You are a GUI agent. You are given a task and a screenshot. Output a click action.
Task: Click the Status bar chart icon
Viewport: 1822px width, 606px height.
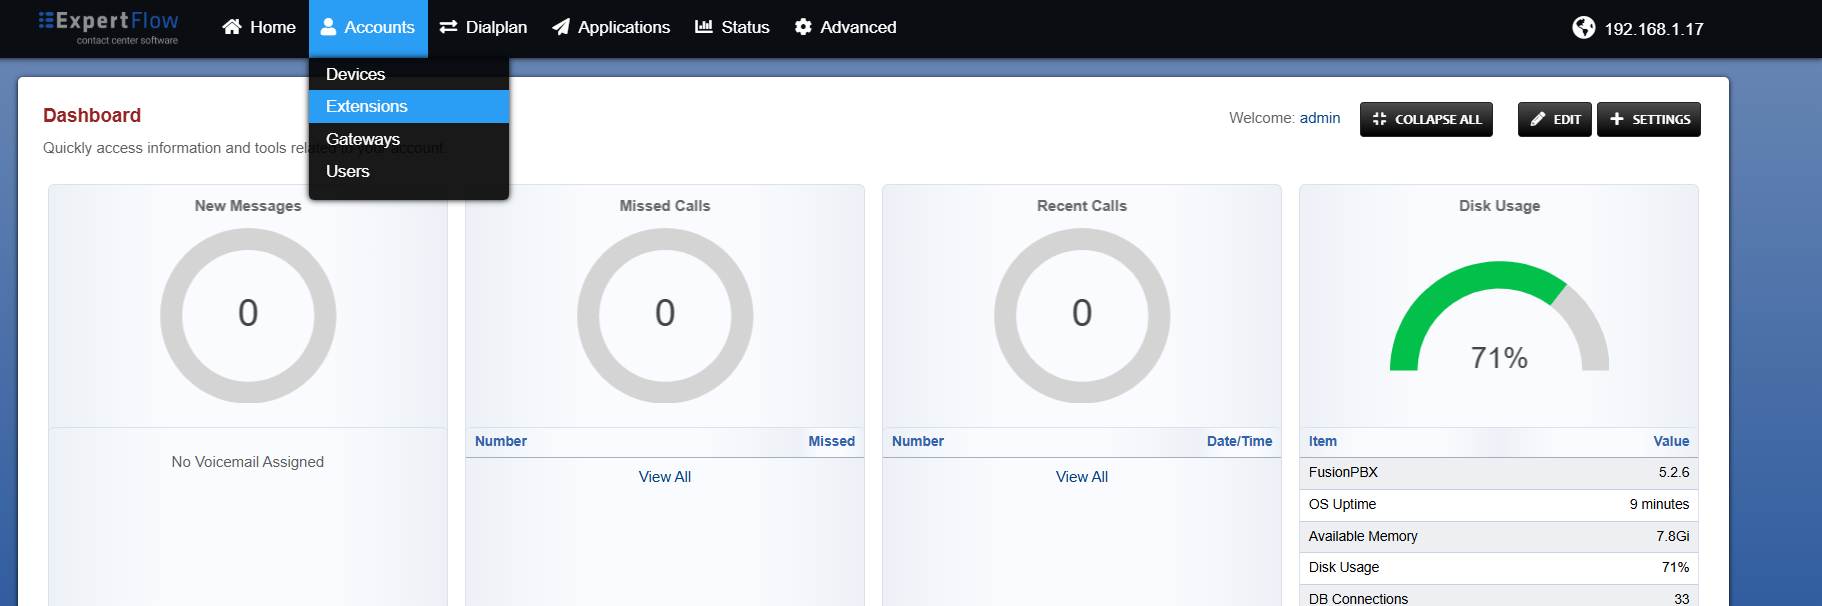704,27
